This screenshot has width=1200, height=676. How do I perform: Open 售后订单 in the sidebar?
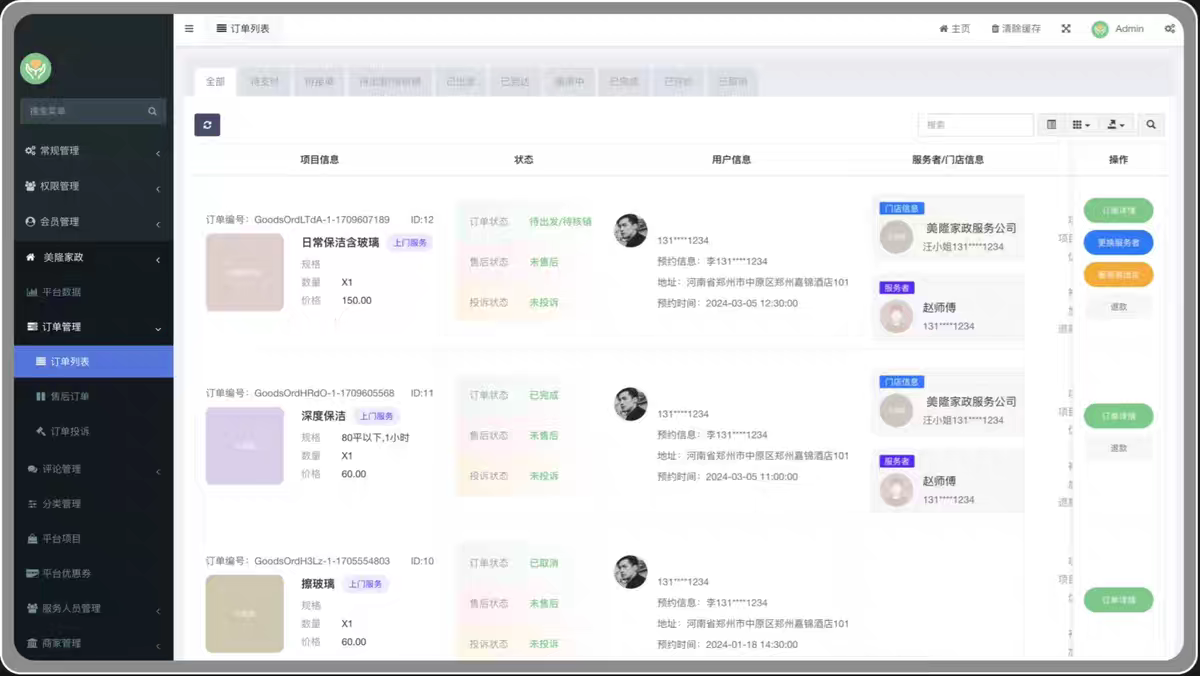tap(93, 396)
